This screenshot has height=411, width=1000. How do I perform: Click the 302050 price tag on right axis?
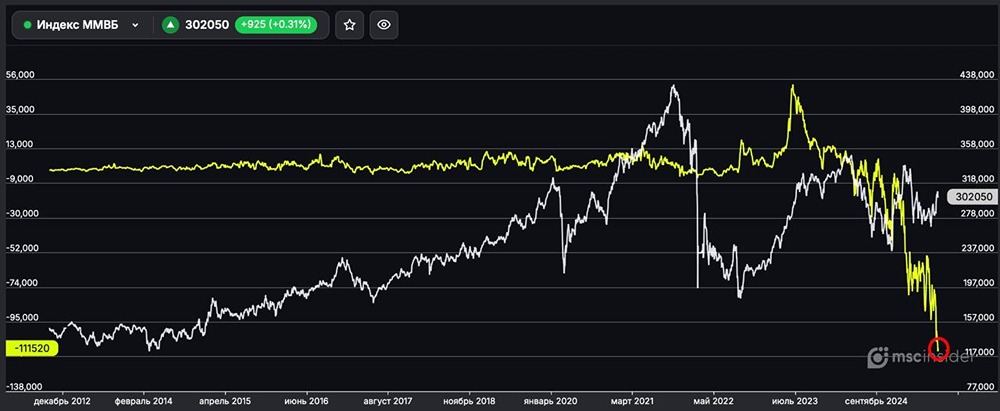click(x=973, y=198)
